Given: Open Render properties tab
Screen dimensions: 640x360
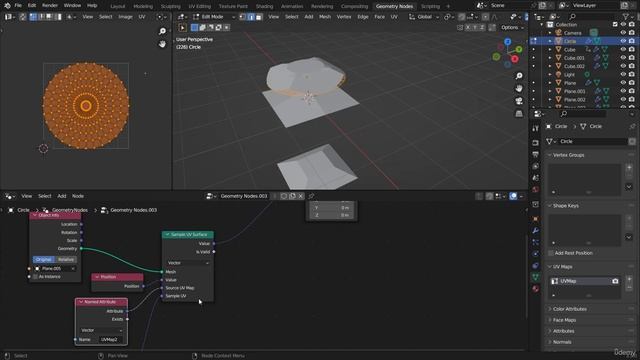Looking at the screenshot, I should tap(536, 143).
